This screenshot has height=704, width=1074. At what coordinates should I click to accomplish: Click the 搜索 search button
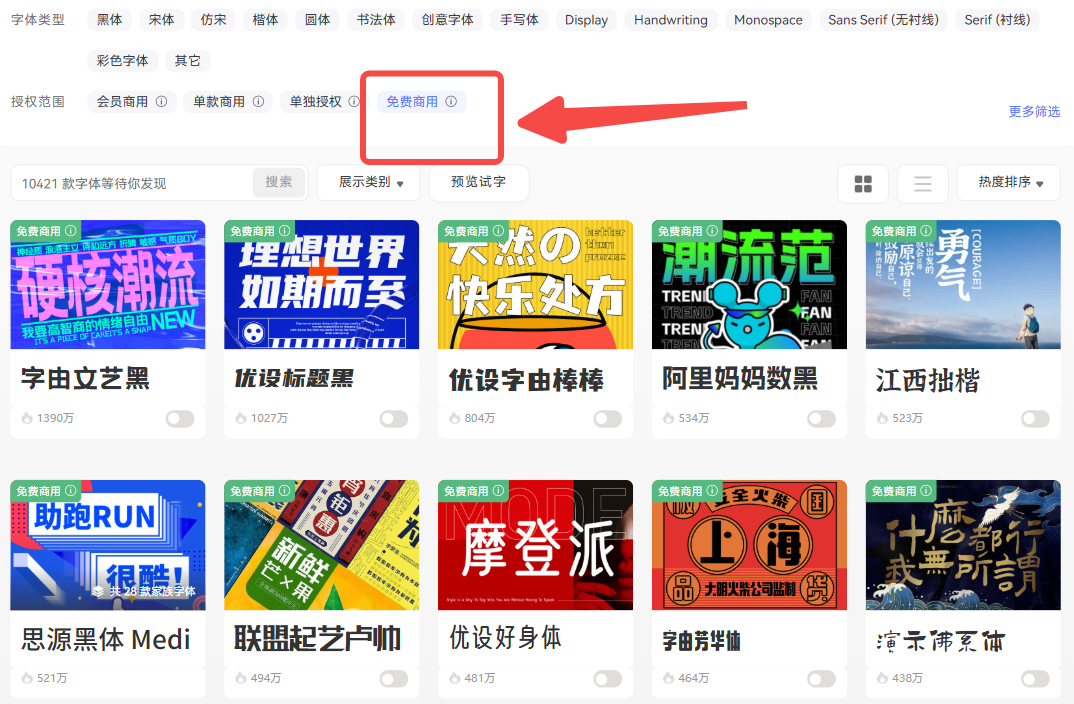tap(279, 182)
